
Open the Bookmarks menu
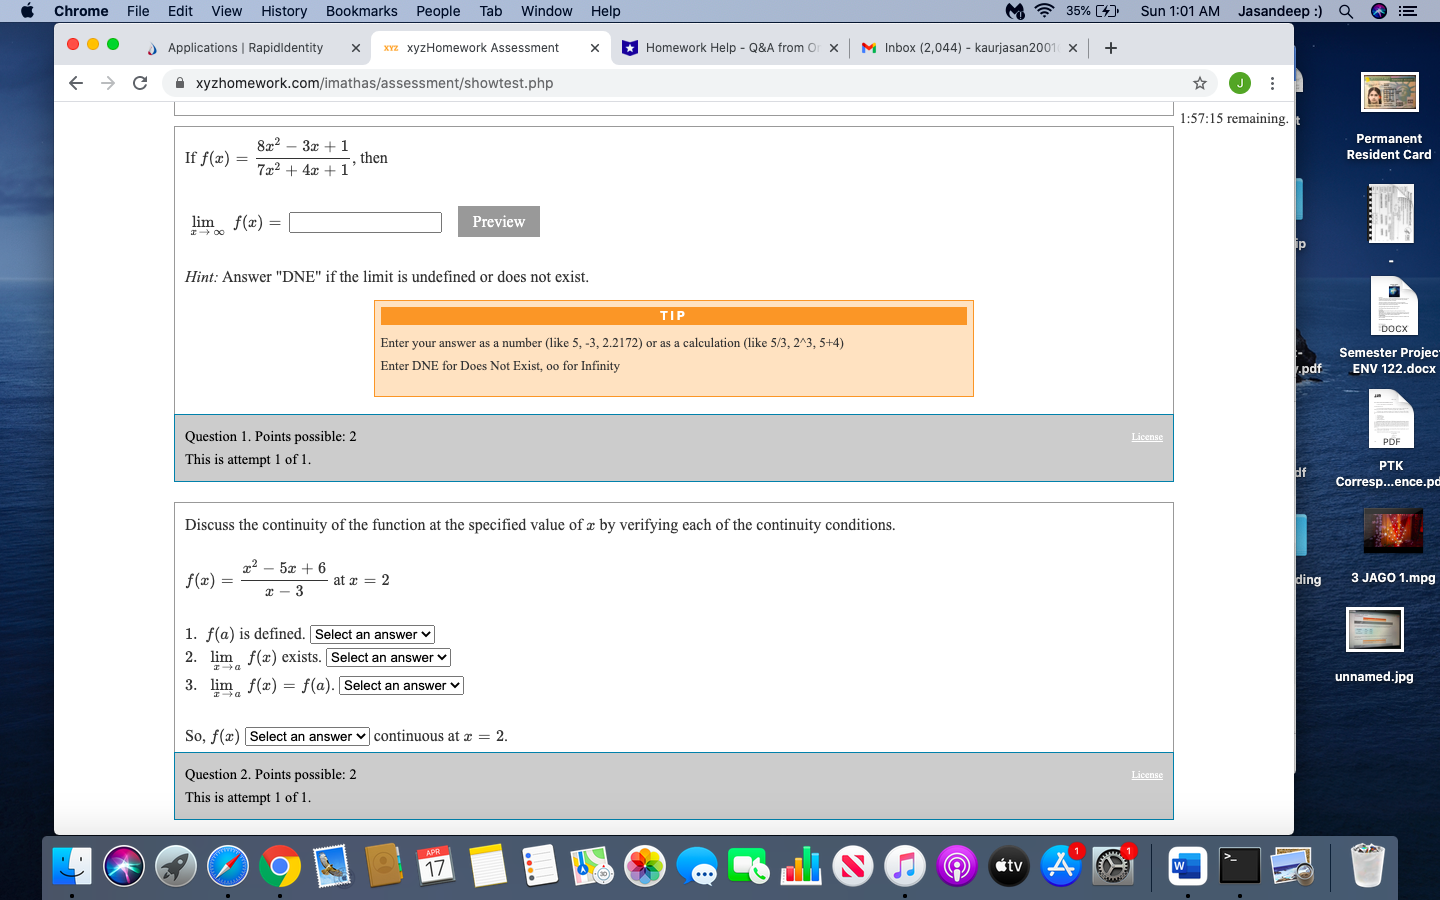pyautogui.click(x=361, y=11)
